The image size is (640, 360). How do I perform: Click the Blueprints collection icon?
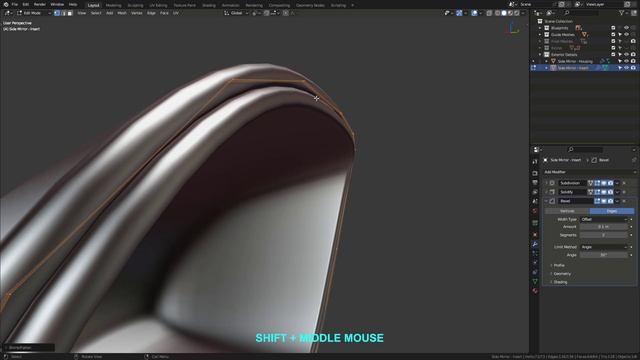(547, 28)
